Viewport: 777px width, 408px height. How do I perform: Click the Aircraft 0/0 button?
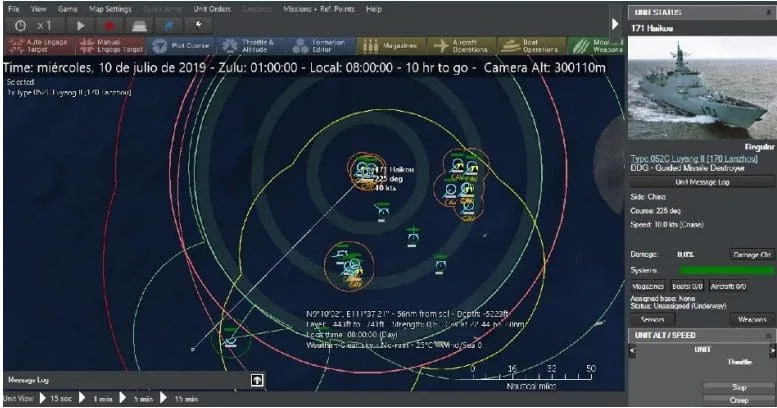point(728,287)
